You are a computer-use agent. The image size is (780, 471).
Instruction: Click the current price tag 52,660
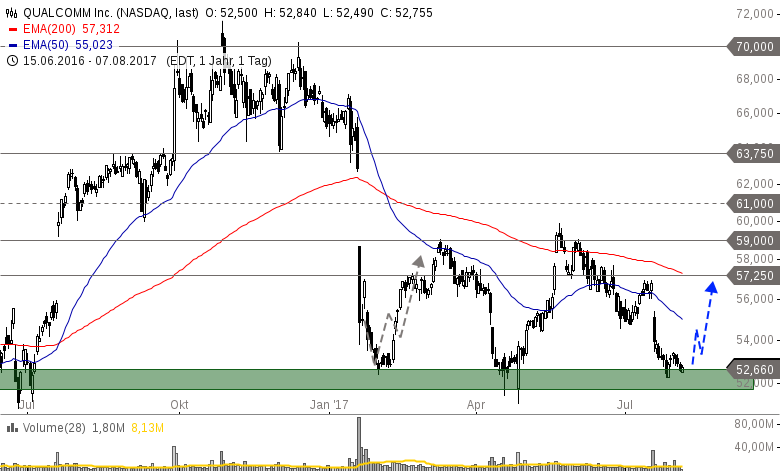753,367
